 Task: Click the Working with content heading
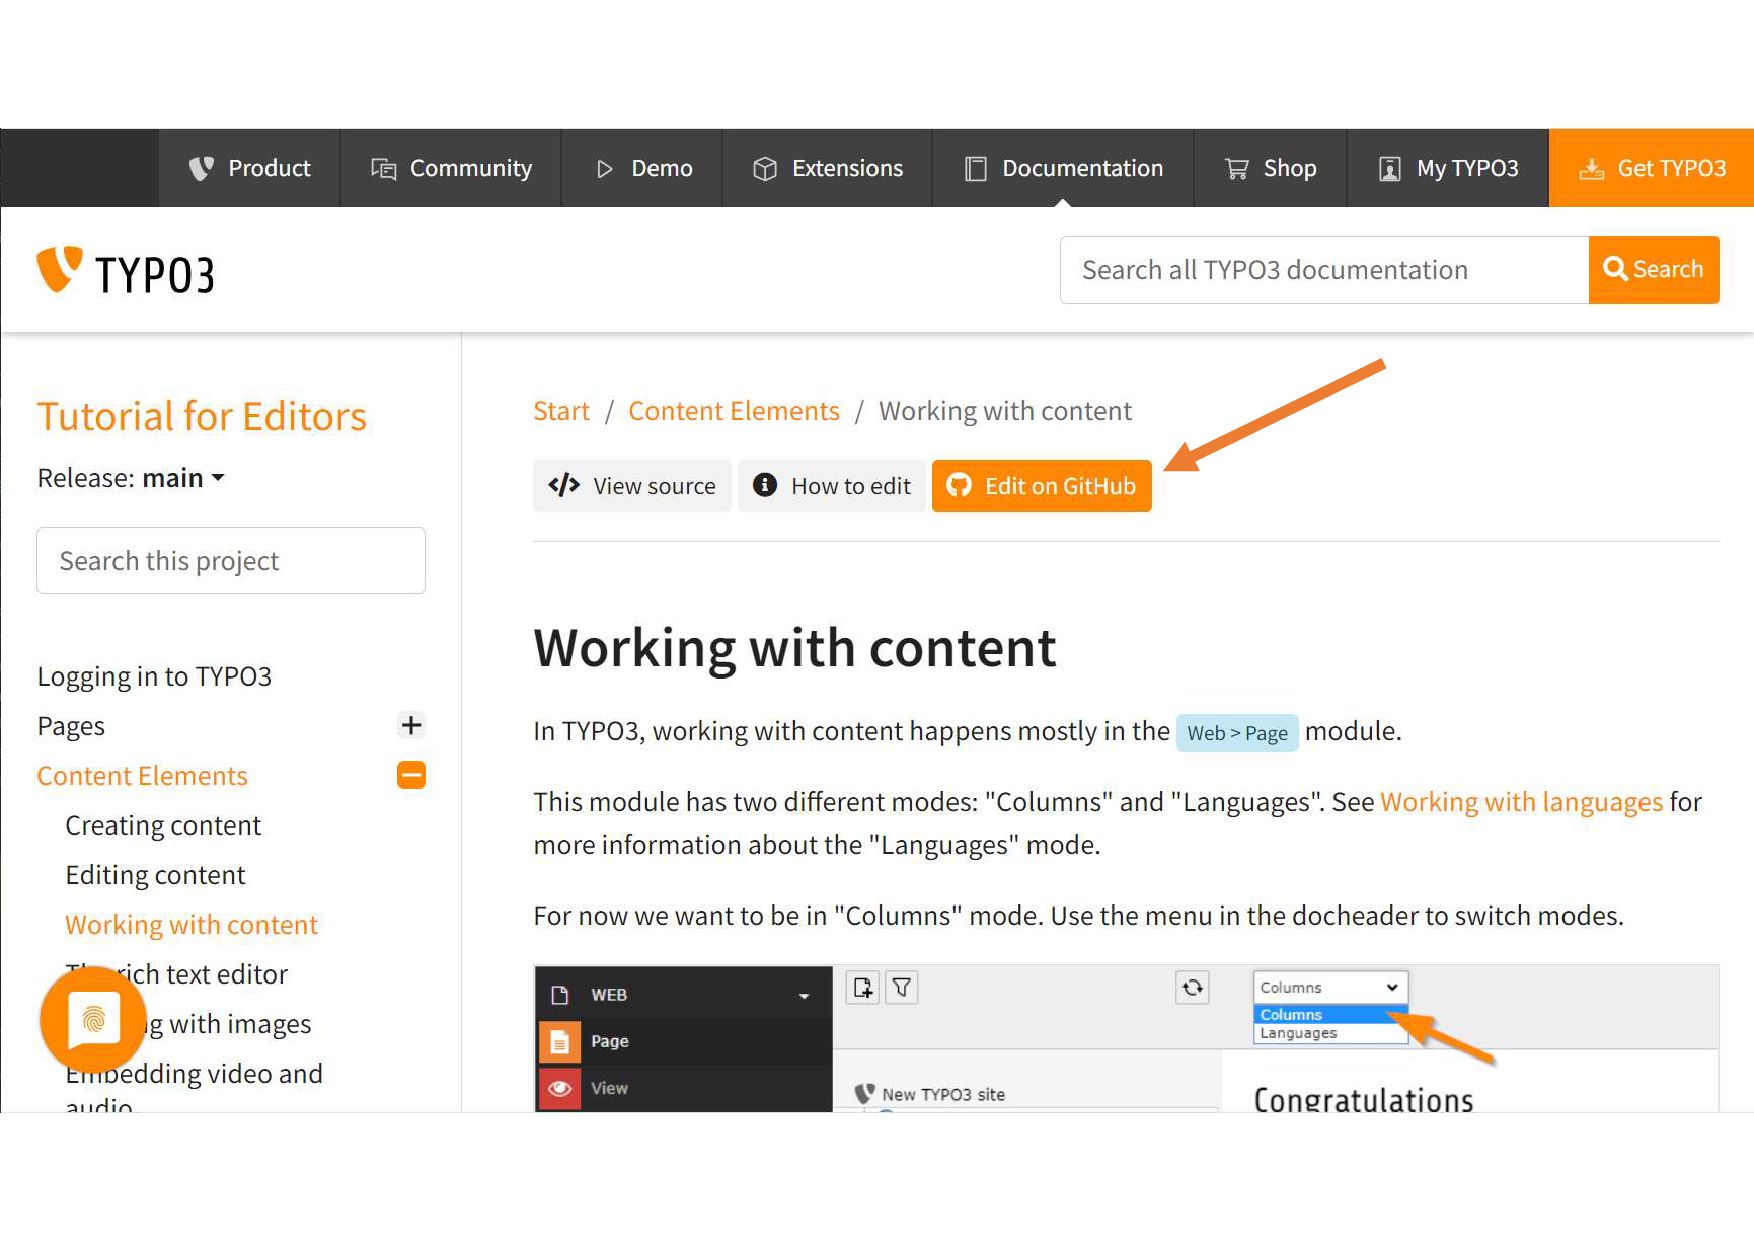pos(795,648)
